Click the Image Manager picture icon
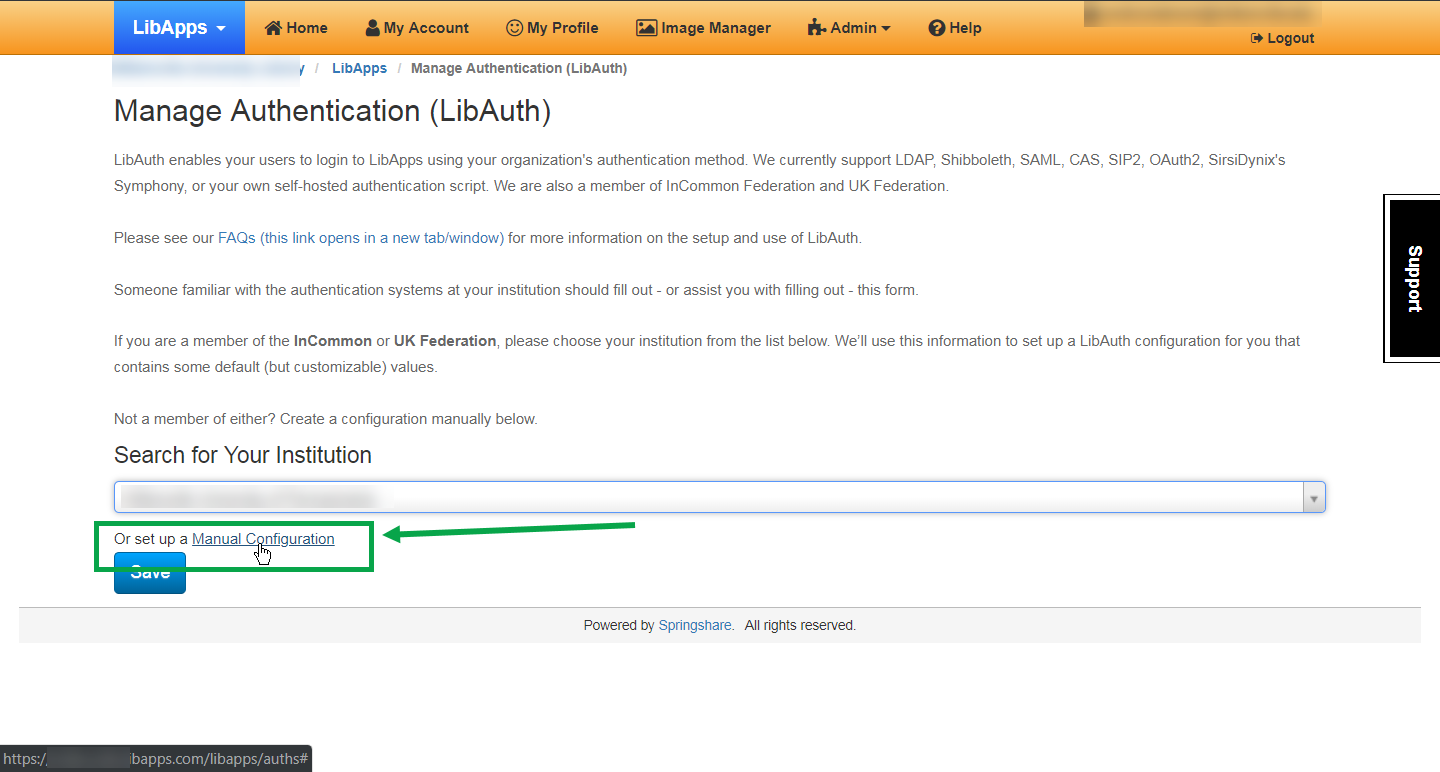 click(646, 28)
